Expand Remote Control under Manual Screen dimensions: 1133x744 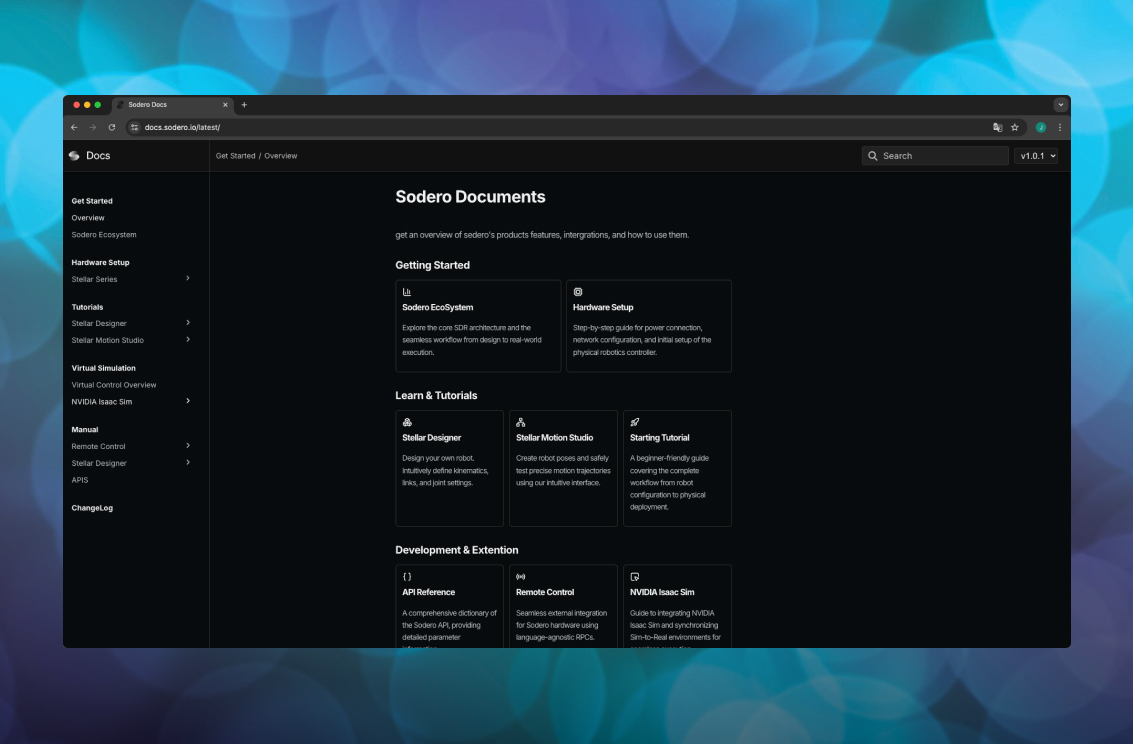coord(188,446)
